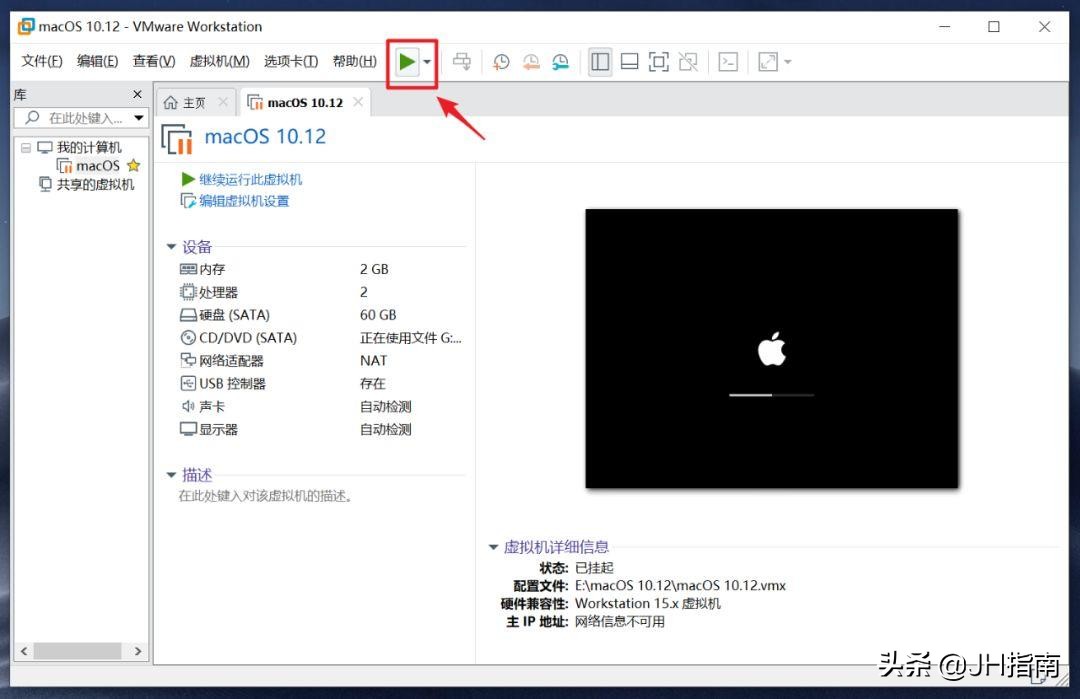This screenshot has height=699, width=1080.
Task: Open the 显示器 display device entry
Action: 209,429
